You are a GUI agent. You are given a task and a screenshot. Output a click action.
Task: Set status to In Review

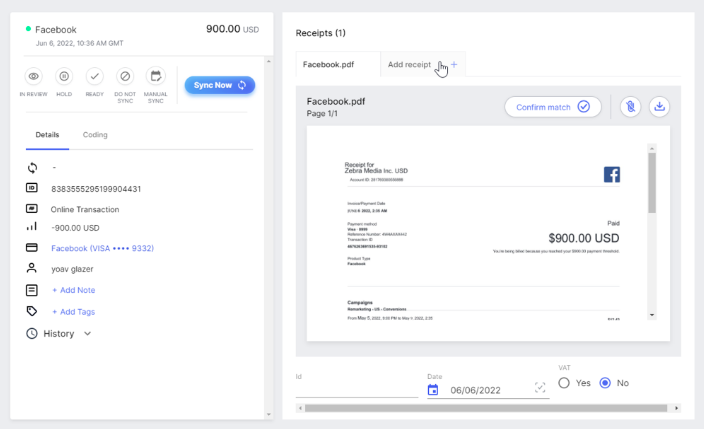[34, 76]
